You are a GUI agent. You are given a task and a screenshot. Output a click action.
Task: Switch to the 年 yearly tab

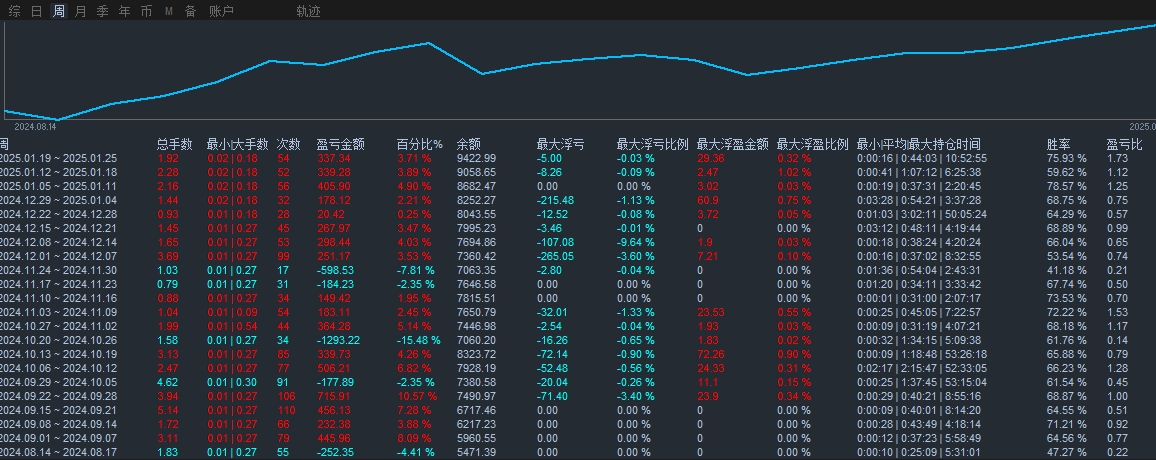pyautogui.click(x=125, y=11)
